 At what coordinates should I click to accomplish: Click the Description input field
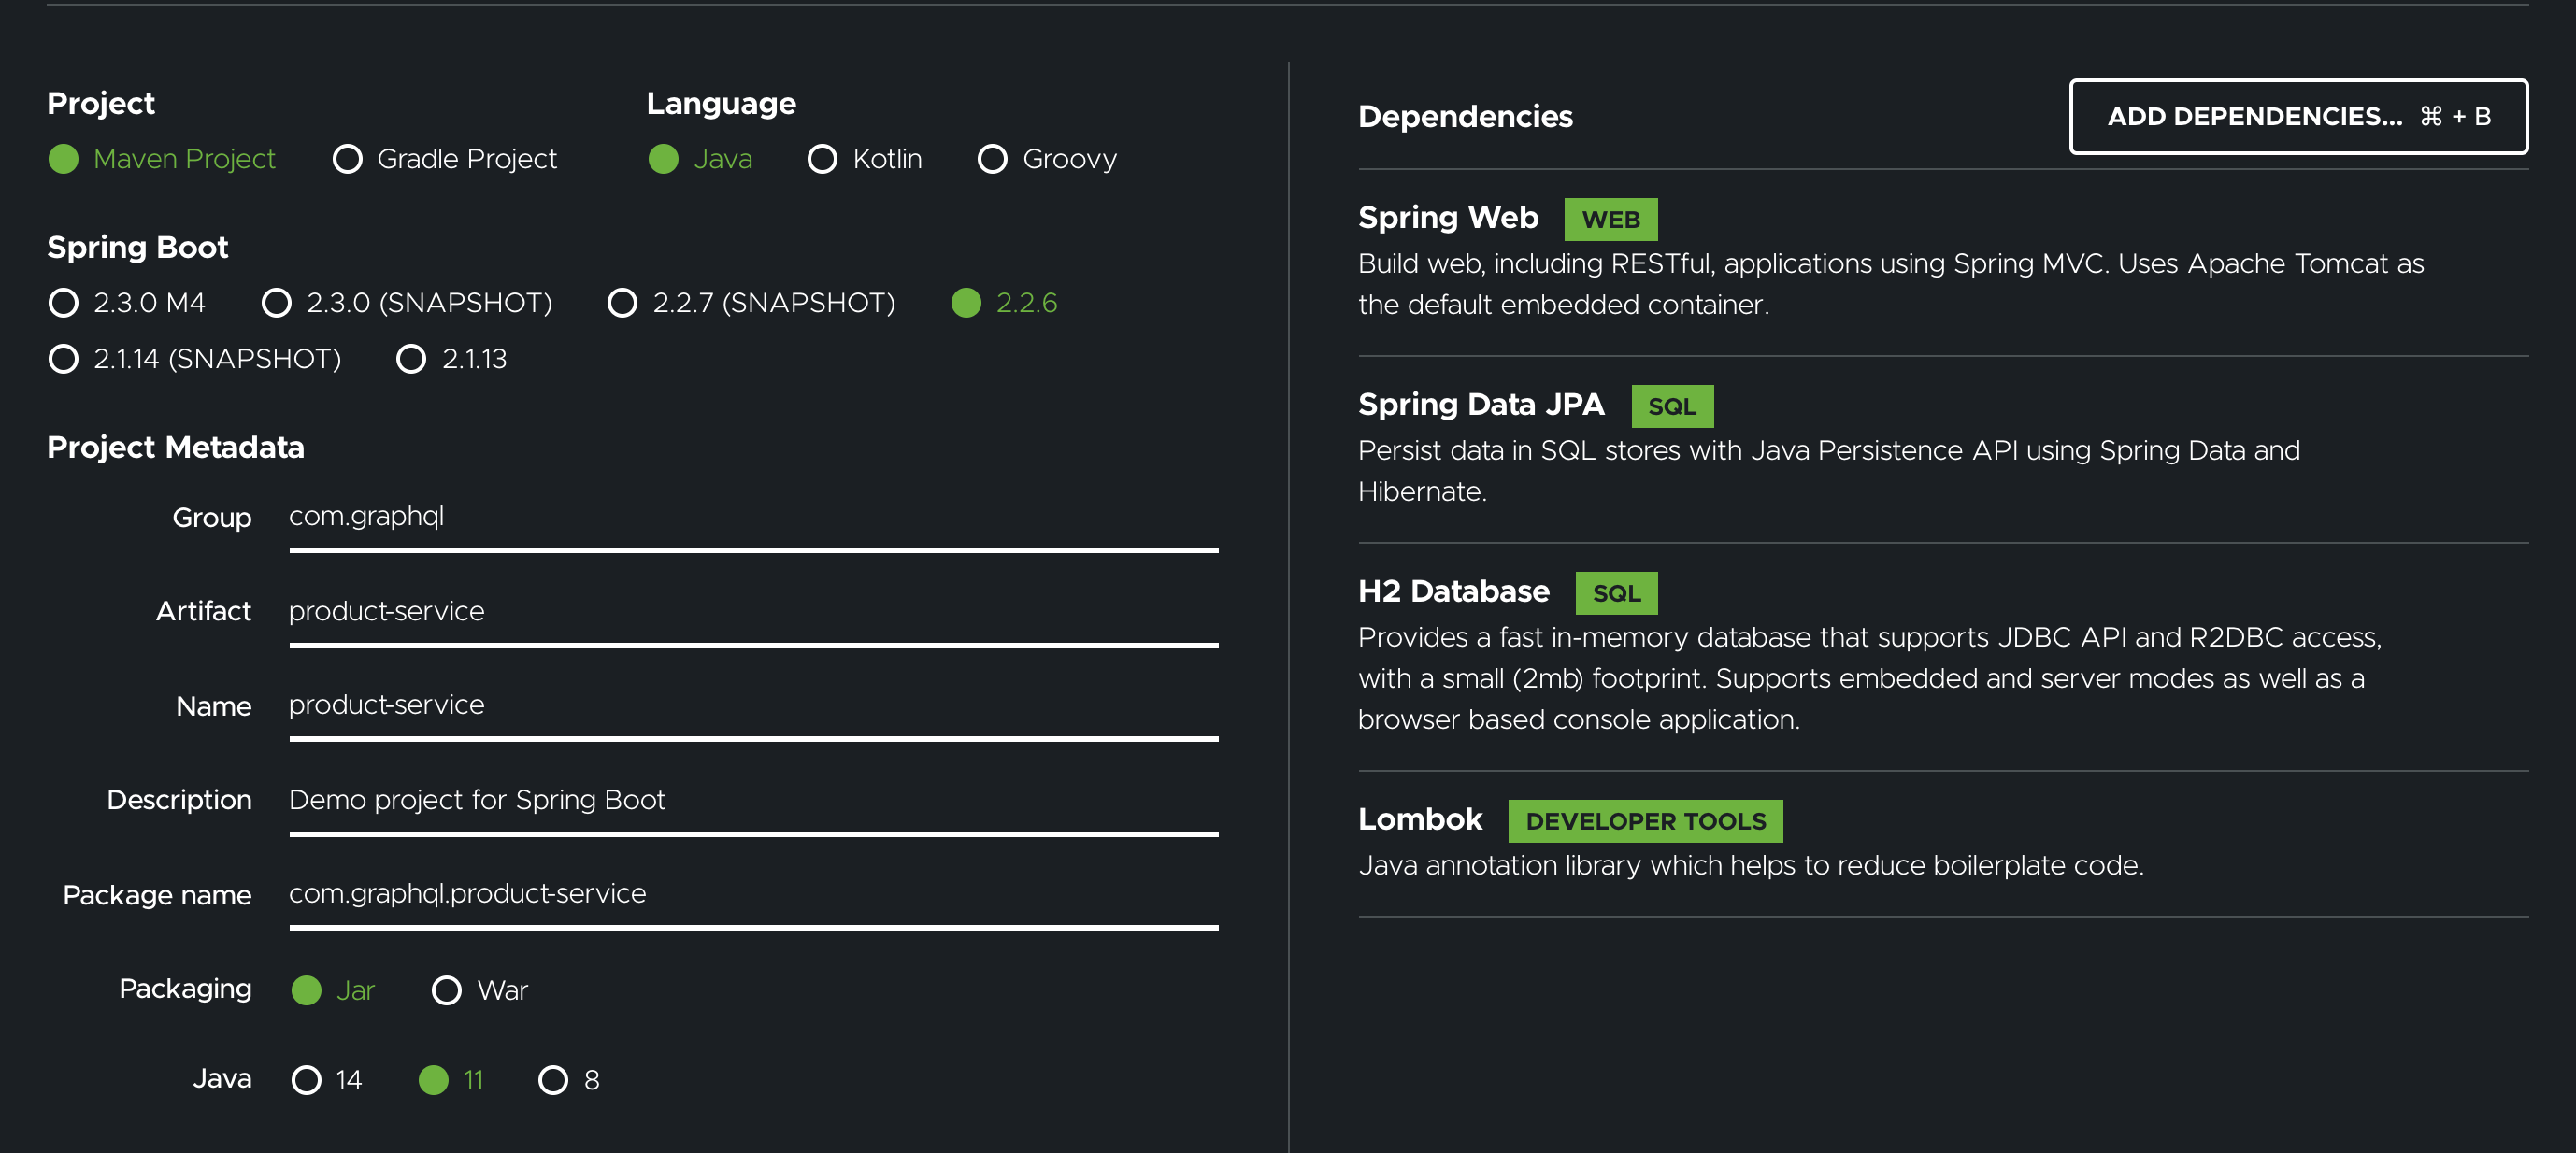(x=753, y=807)
